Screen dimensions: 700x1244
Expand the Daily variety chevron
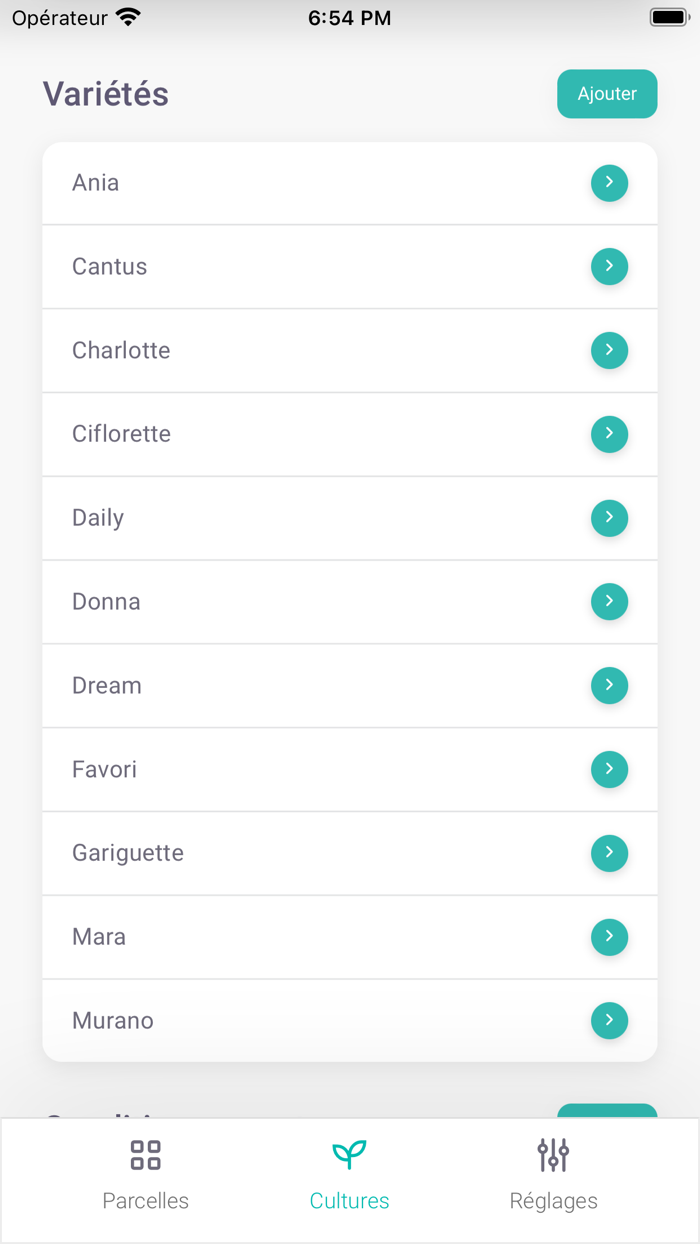tap(609, 518)
